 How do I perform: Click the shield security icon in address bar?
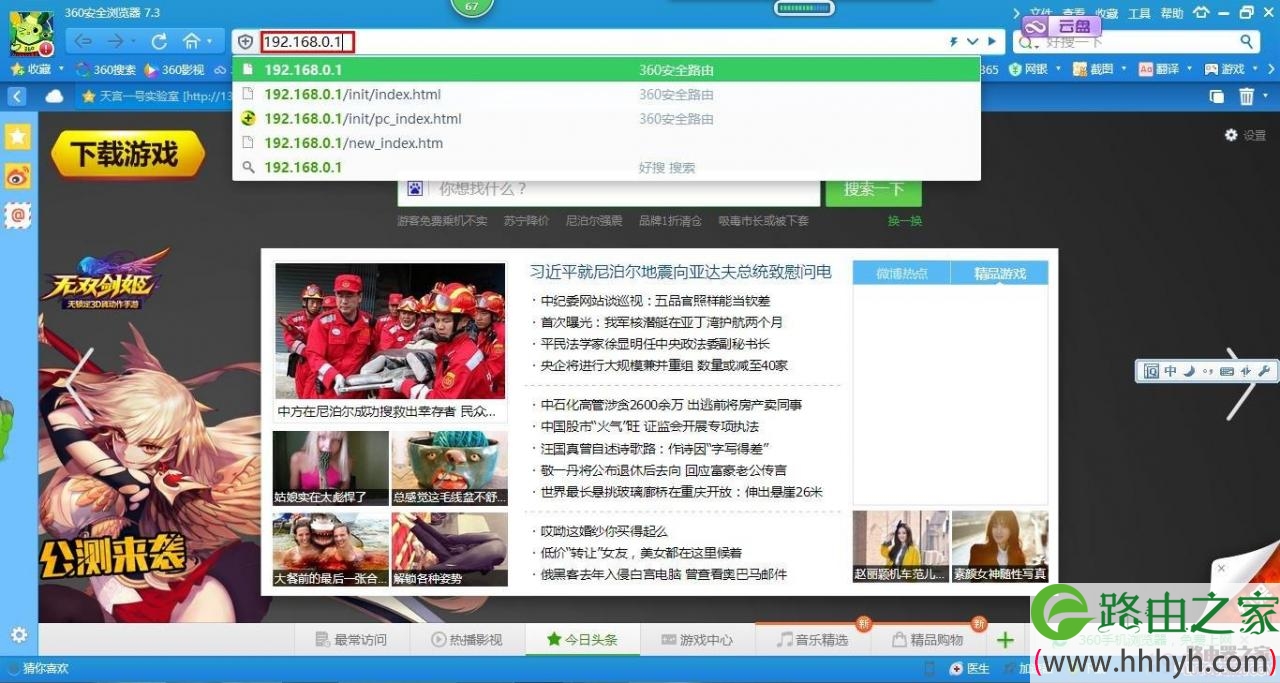(245, 42)
